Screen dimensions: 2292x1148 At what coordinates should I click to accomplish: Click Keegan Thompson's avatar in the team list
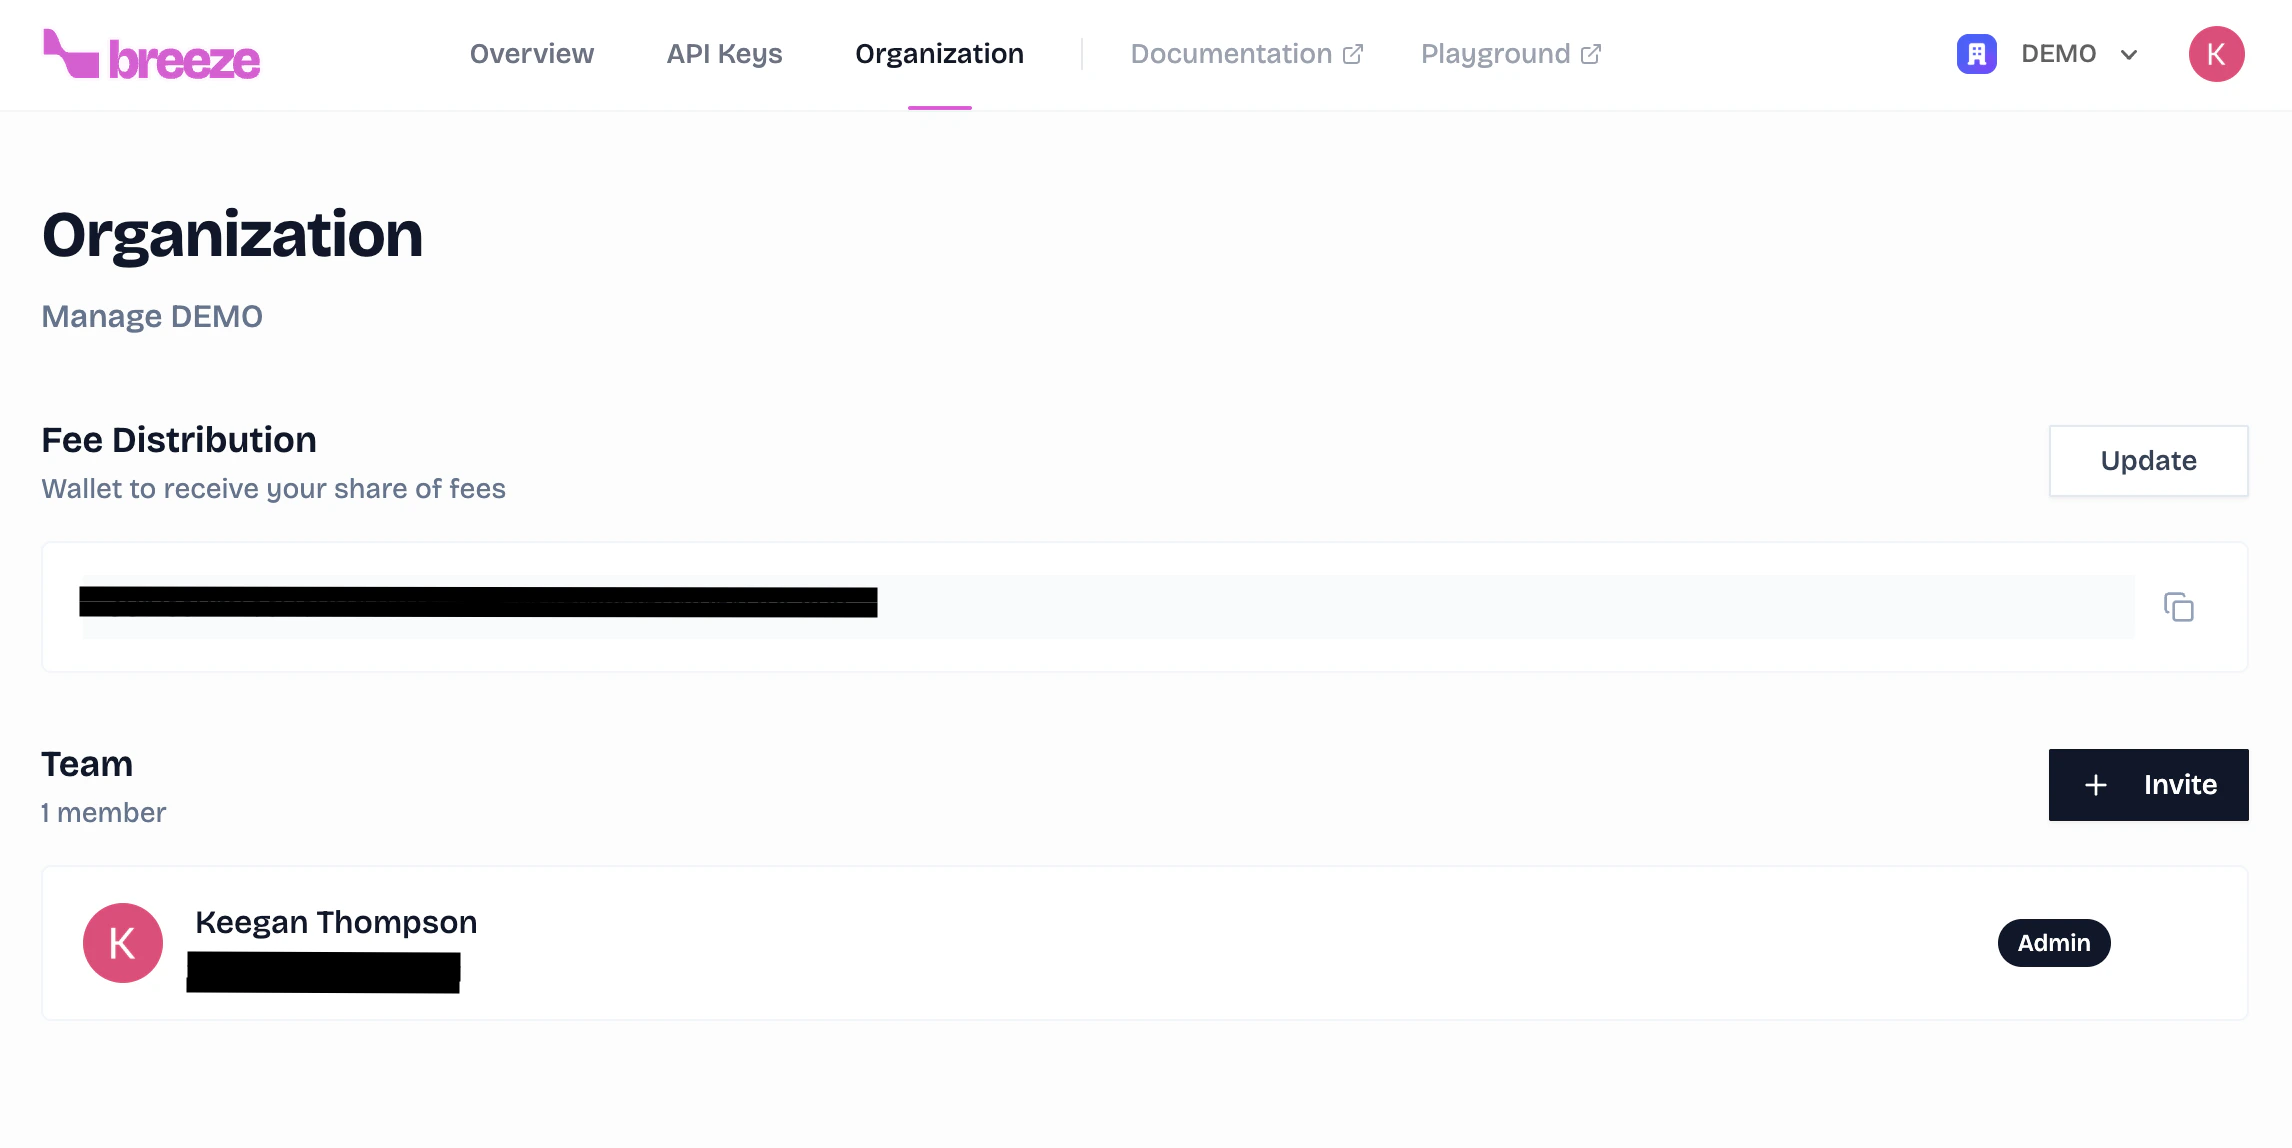pyautogui.click(x=122, y=942)
